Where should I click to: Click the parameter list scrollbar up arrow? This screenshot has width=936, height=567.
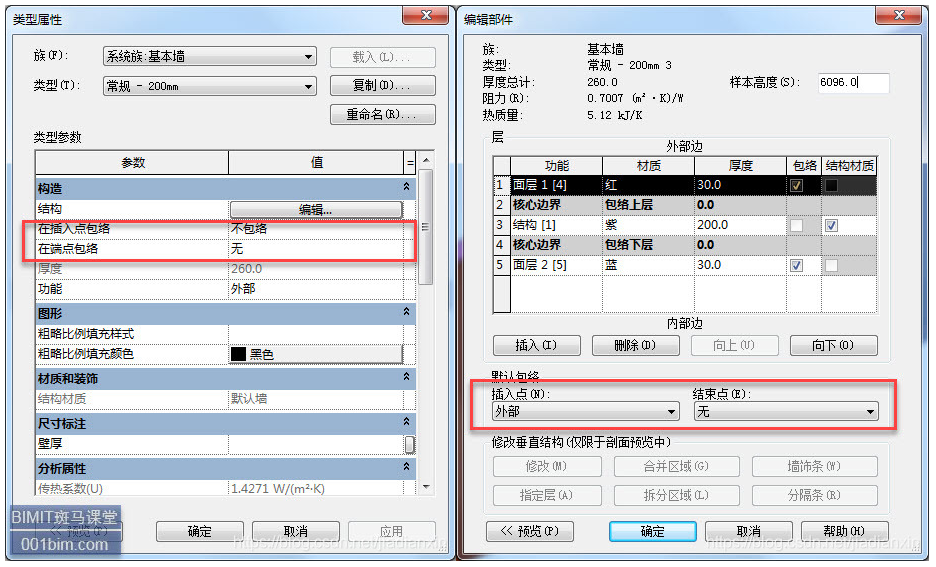coord(426,161)
